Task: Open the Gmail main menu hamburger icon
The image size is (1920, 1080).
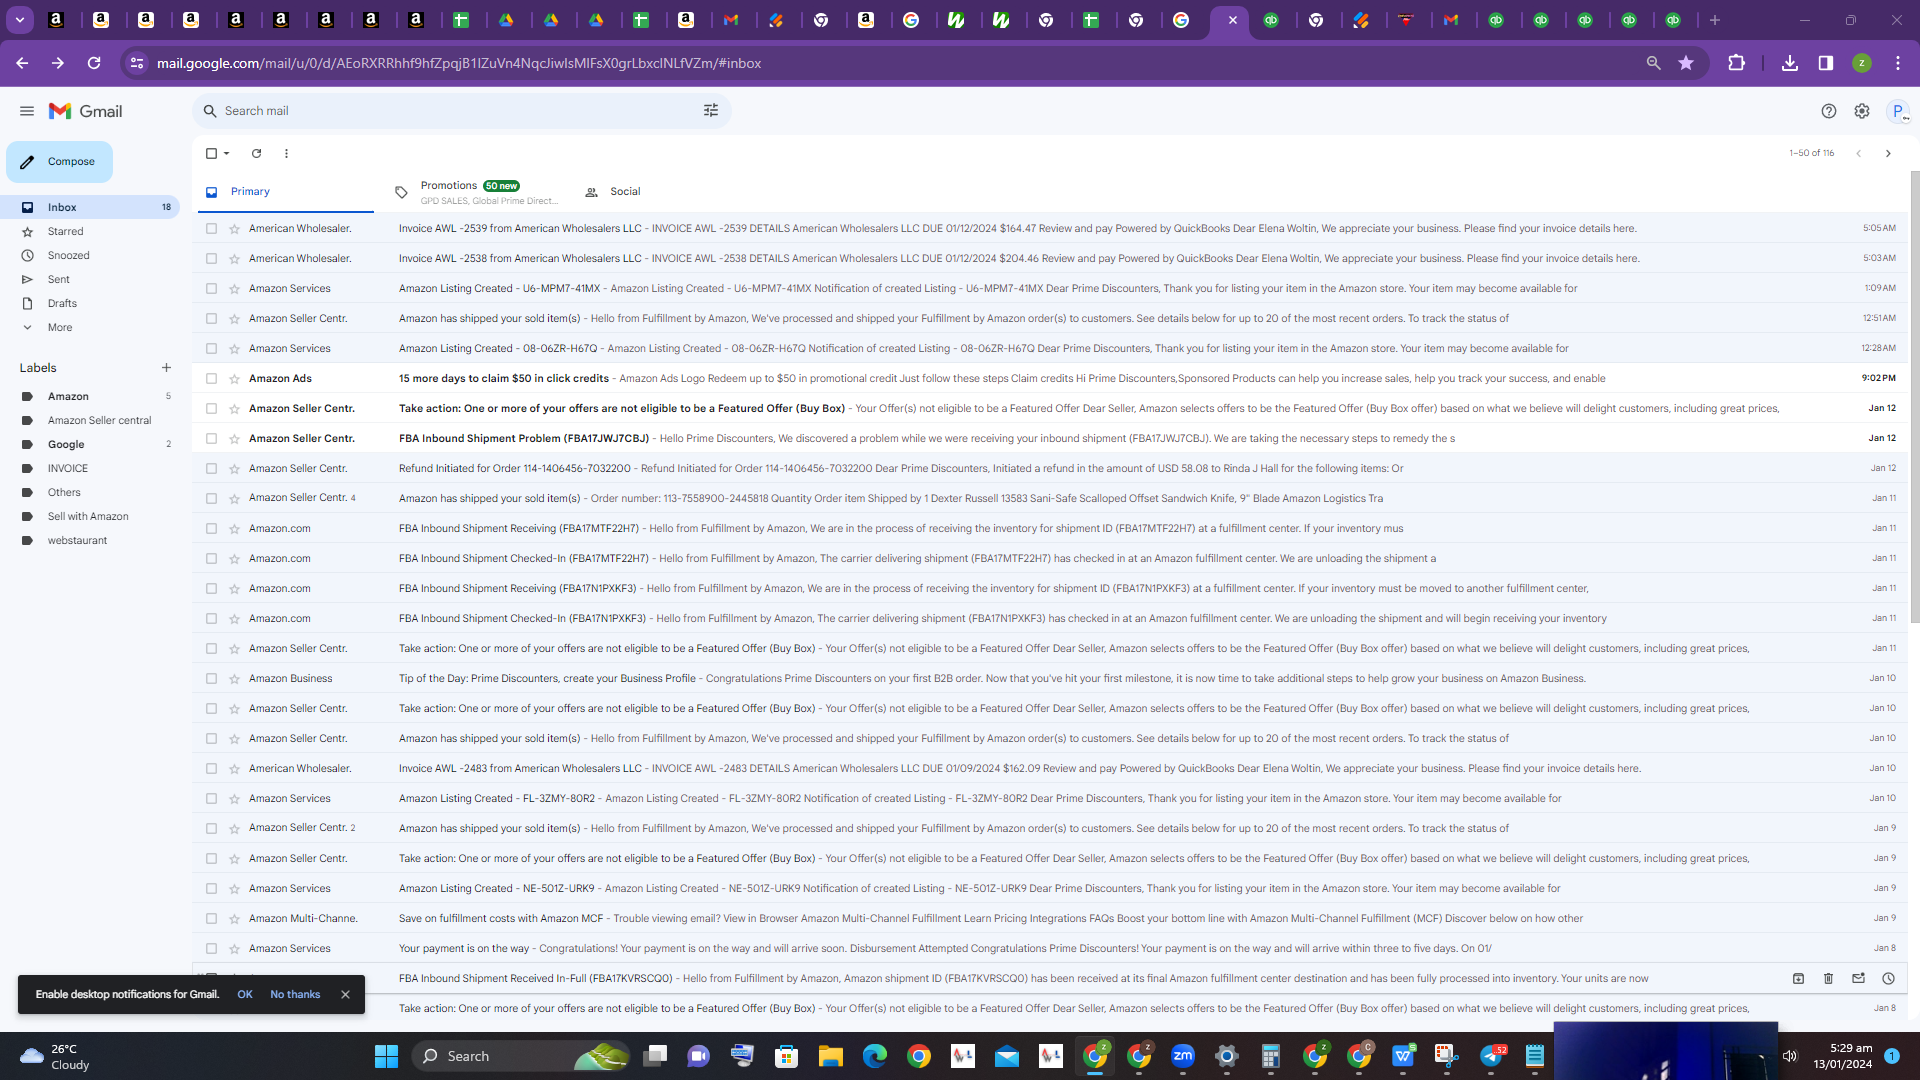Action: pos(27,111)
